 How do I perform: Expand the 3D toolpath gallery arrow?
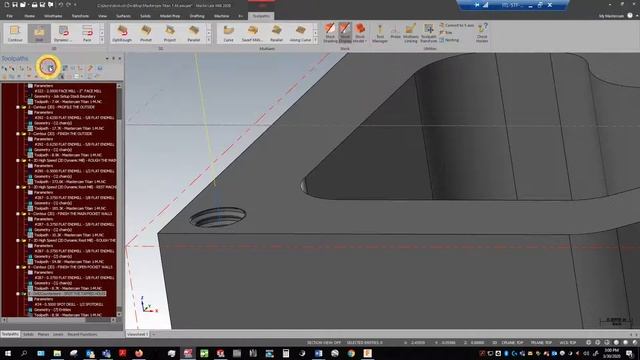click(x=209, y=40)
